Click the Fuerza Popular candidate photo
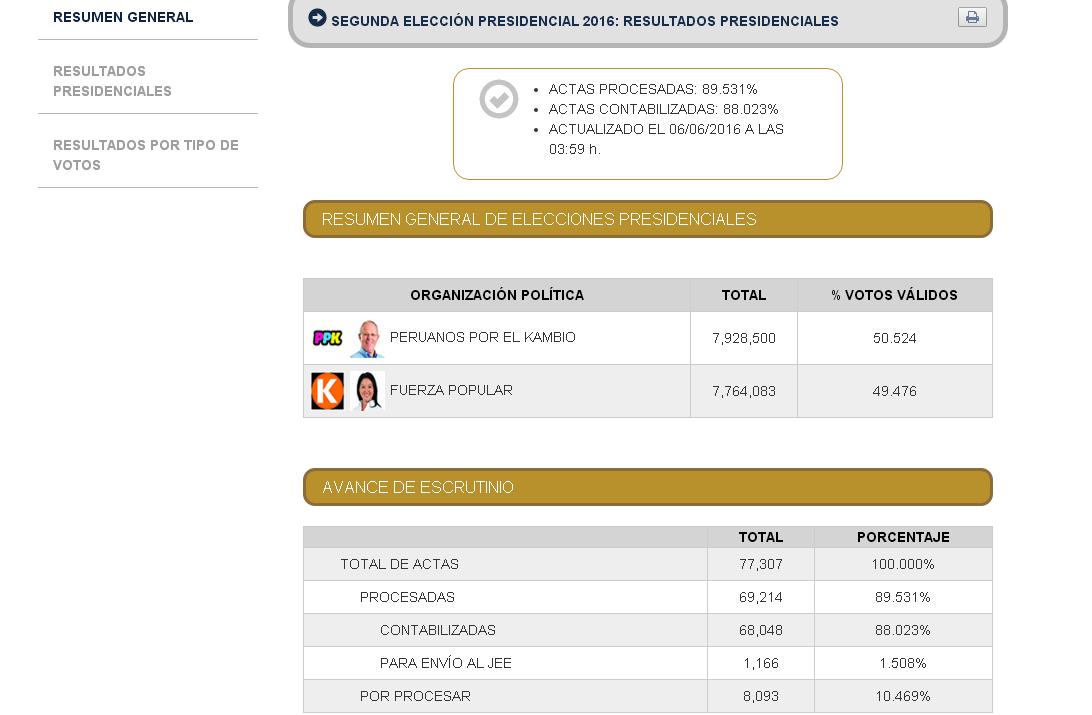 pyautogui.click(x=367, y=391)
